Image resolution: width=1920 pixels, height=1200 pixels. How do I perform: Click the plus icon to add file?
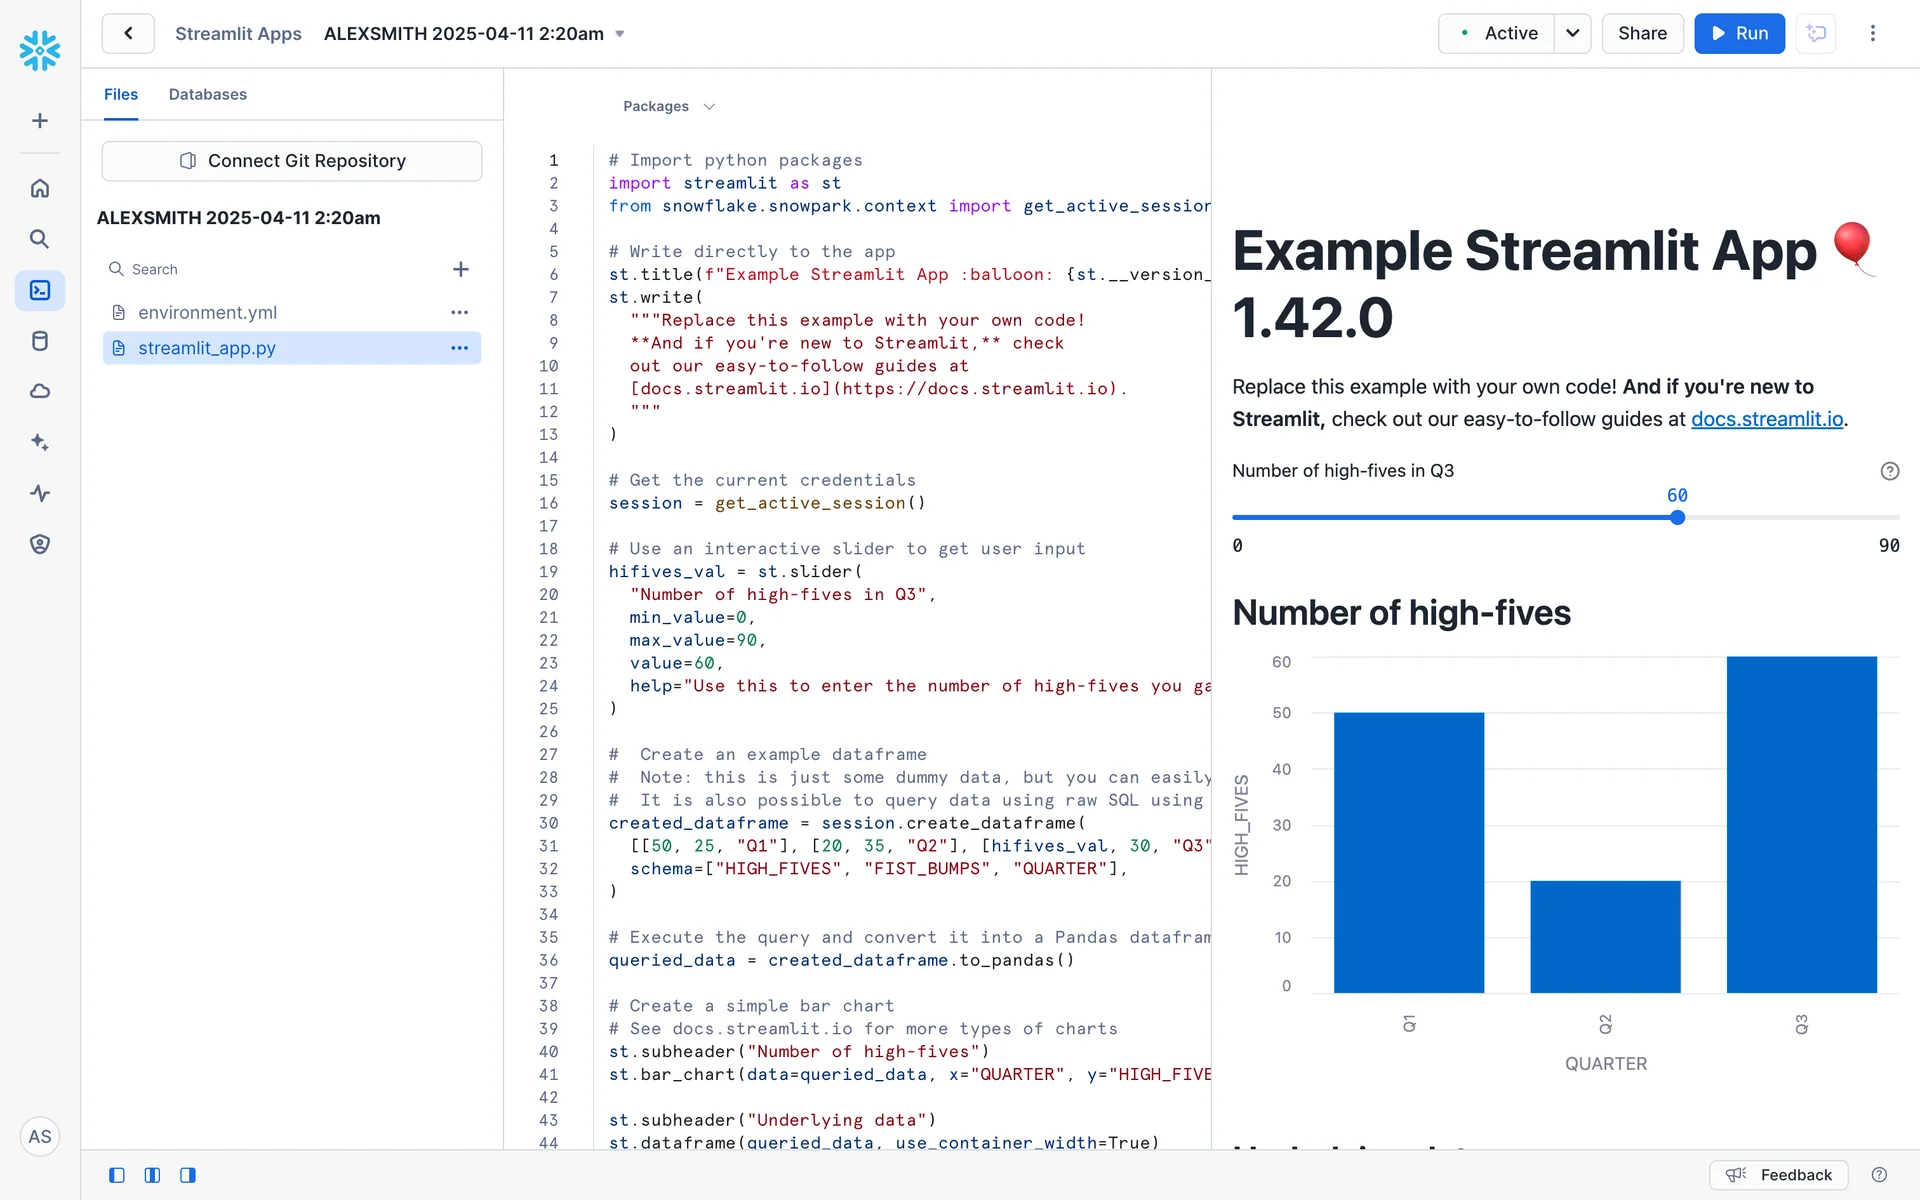[460, 269]
